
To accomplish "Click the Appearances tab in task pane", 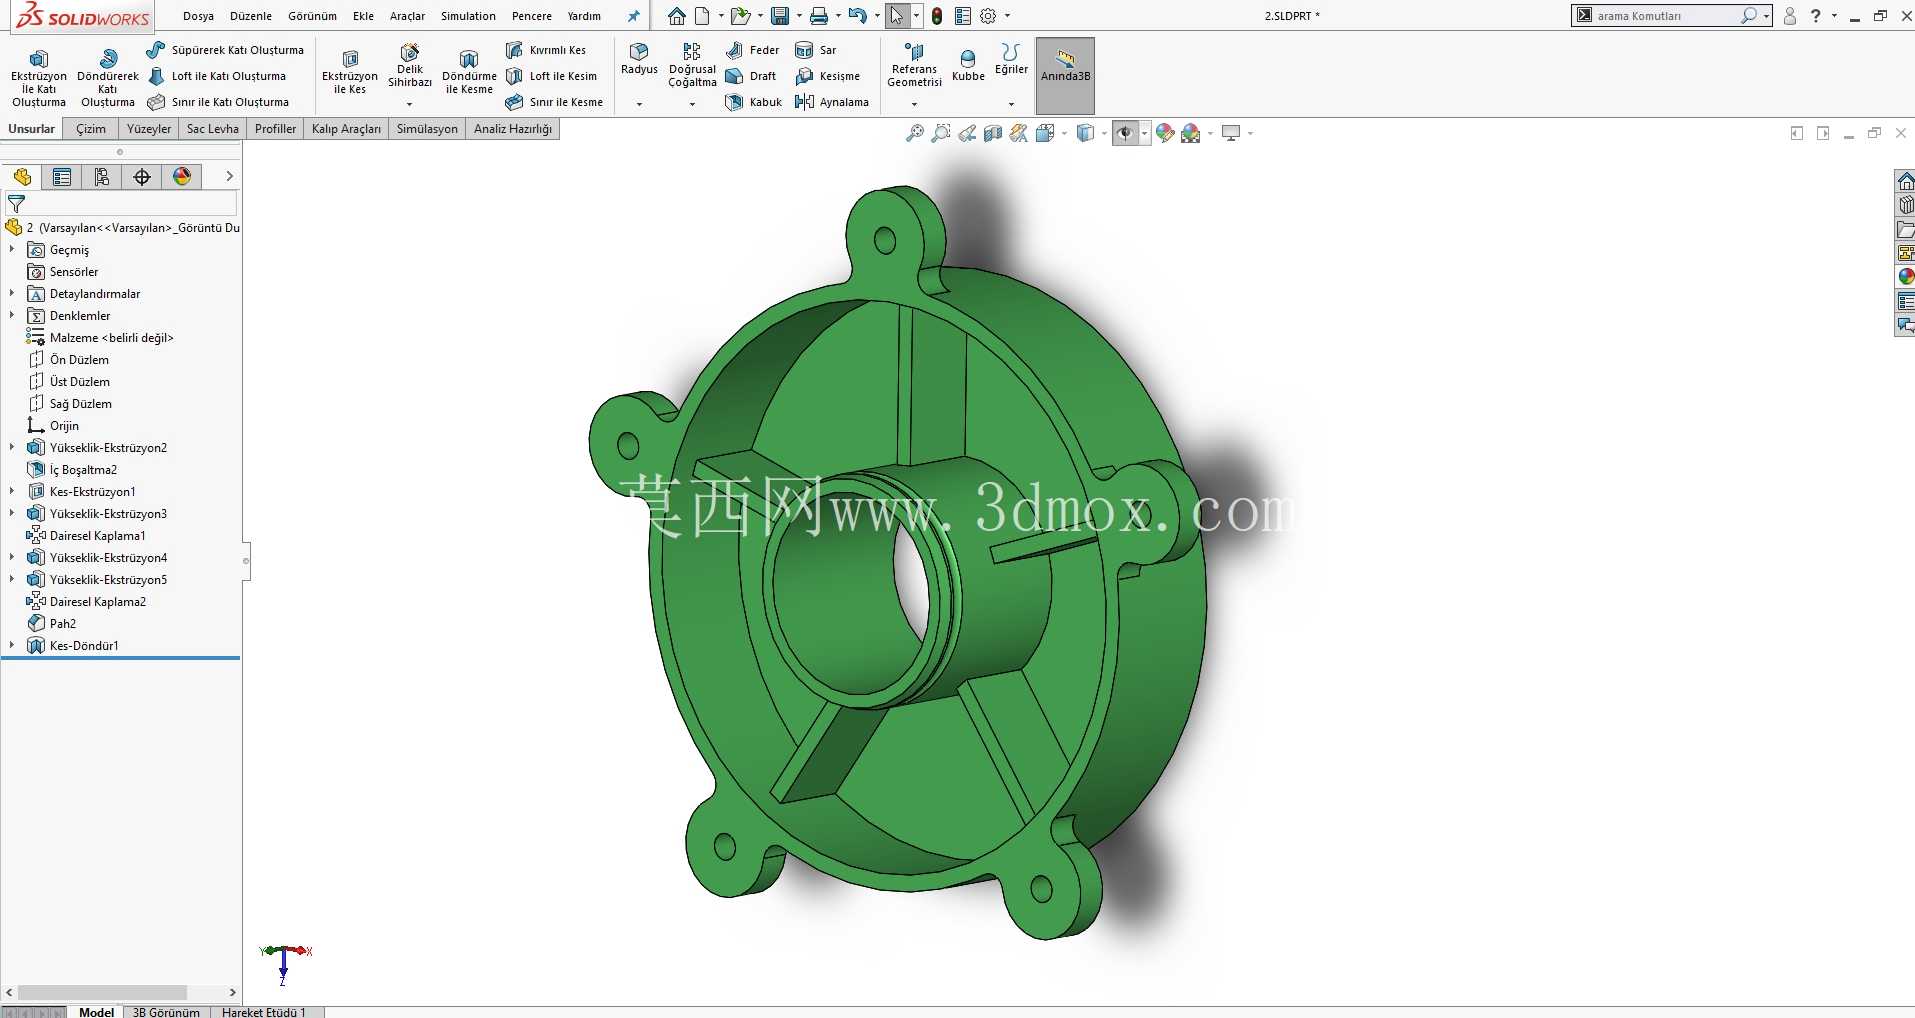I will point(1905,277).
